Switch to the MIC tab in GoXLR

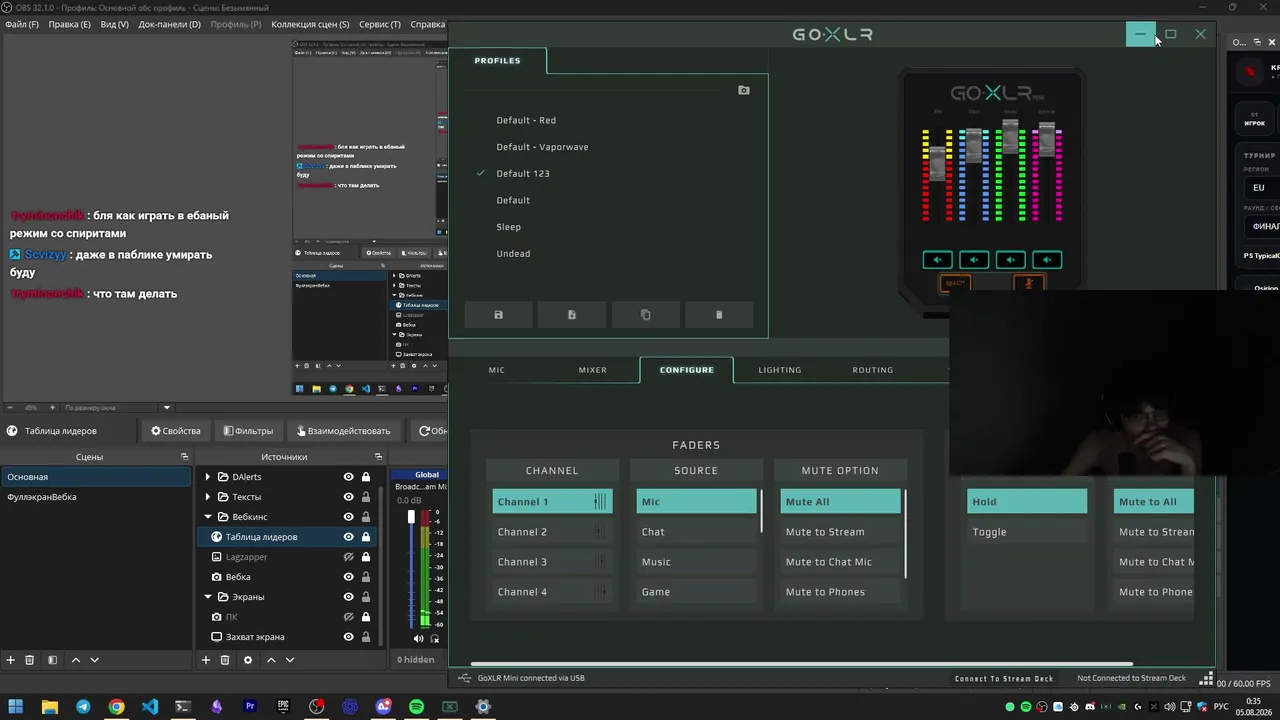coord(497,370)
